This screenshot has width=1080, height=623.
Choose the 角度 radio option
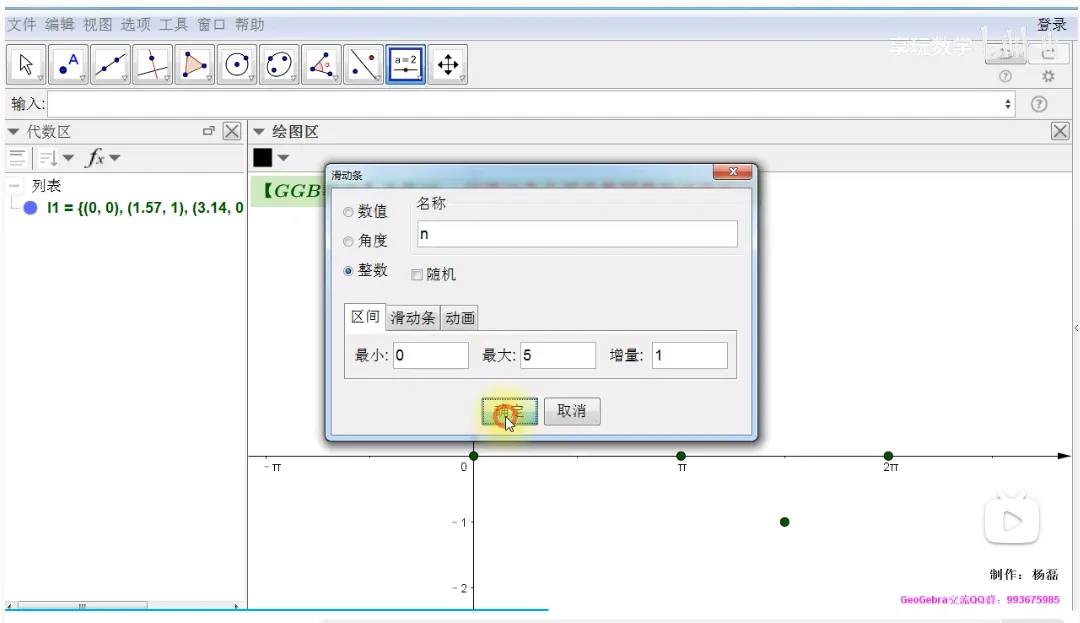tap(348, 241)
